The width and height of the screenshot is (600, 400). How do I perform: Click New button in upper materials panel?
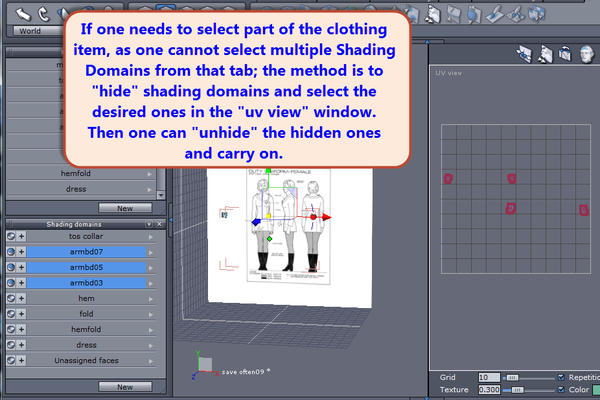tap(125, 208)
